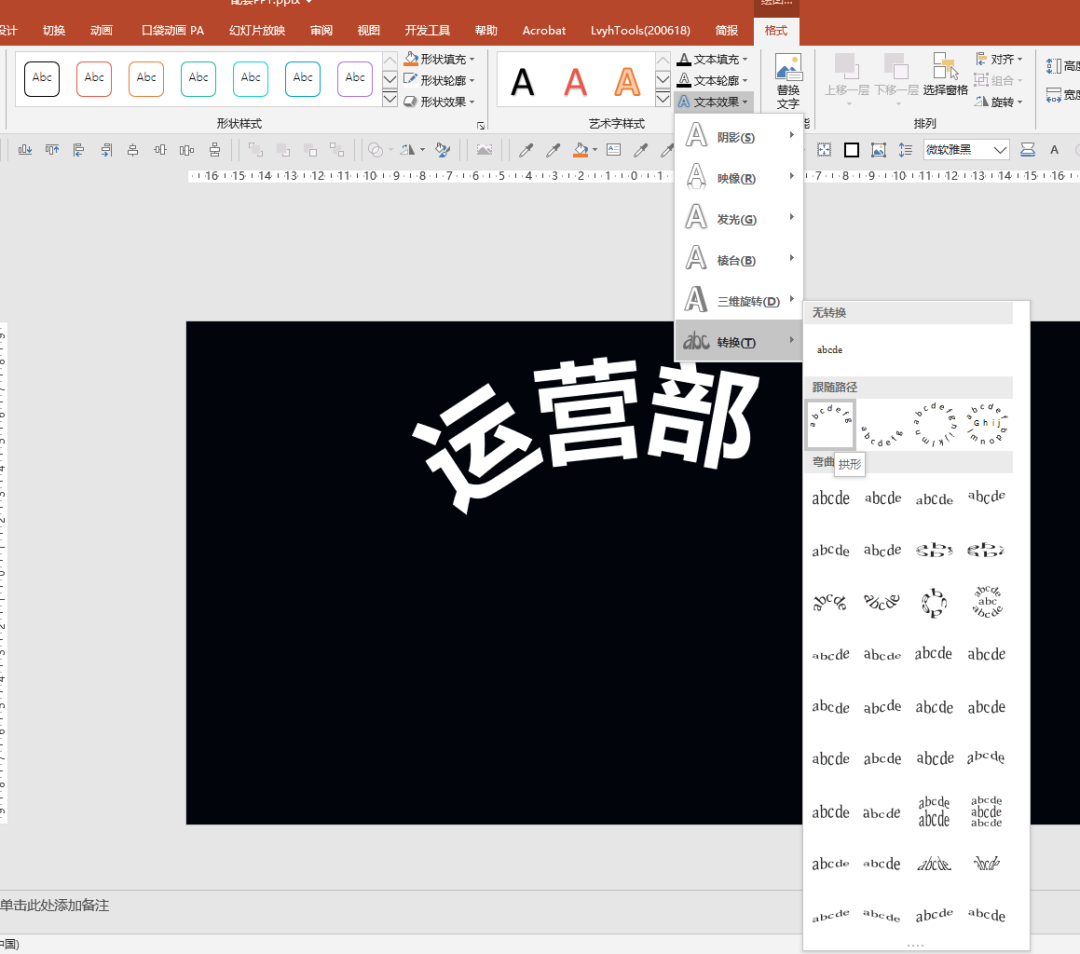This screenshot has width=1080, height=954.
Task: Expand the WordArt styles gallery
Action: click(x=663, y=100)
